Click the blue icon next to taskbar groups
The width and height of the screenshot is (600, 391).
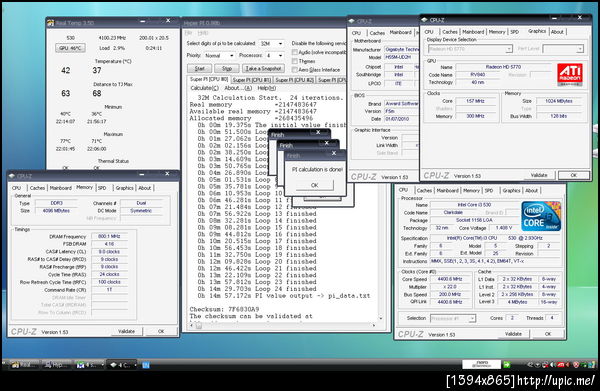146,365
